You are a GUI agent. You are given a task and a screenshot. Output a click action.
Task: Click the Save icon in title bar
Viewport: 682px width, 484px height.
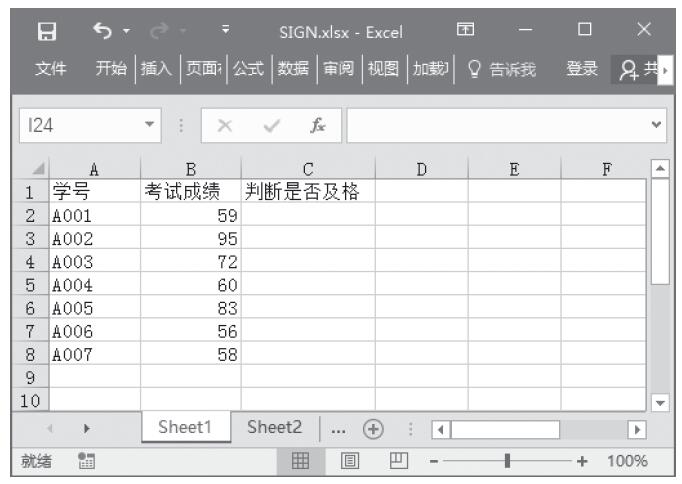[46, 31]
